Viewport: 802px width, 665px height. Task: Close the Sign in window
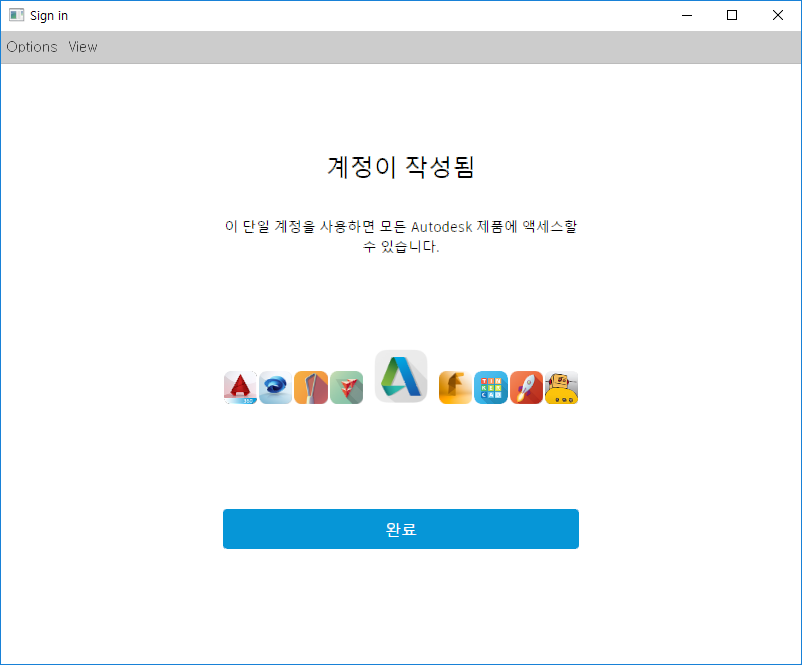[x=777, y=15]
